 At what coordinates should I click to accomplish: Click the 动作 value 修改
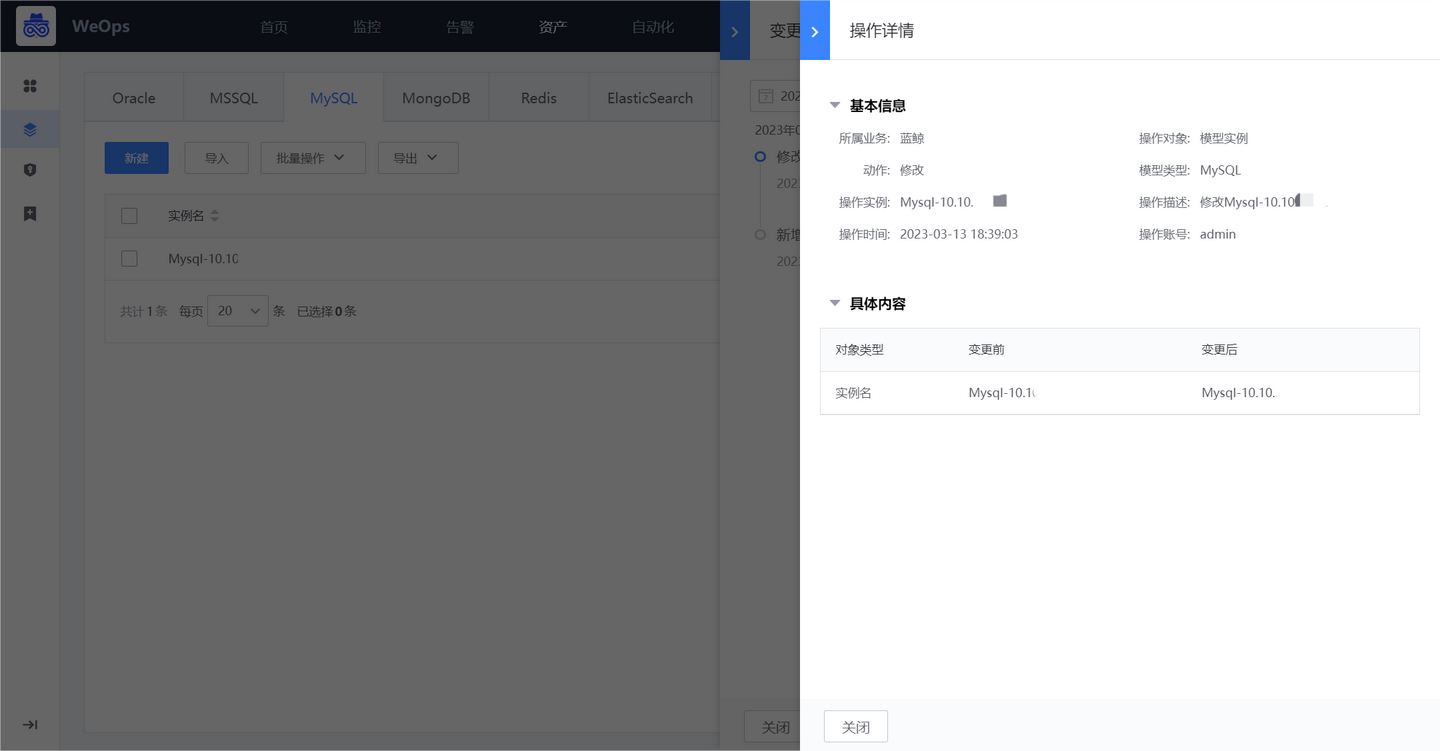pyautogui.click(x=912, y=170)
